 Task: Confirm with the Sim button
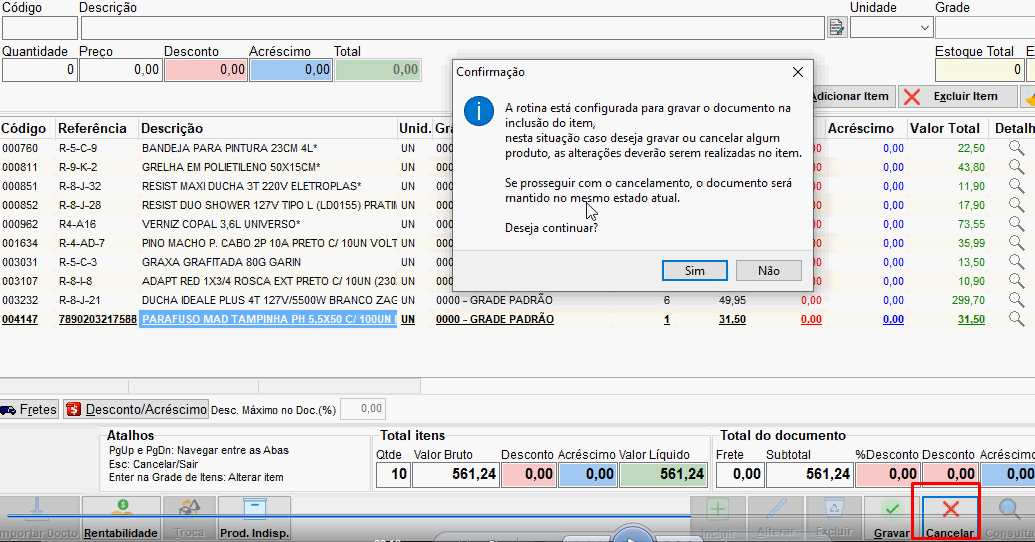coord(694,271)
